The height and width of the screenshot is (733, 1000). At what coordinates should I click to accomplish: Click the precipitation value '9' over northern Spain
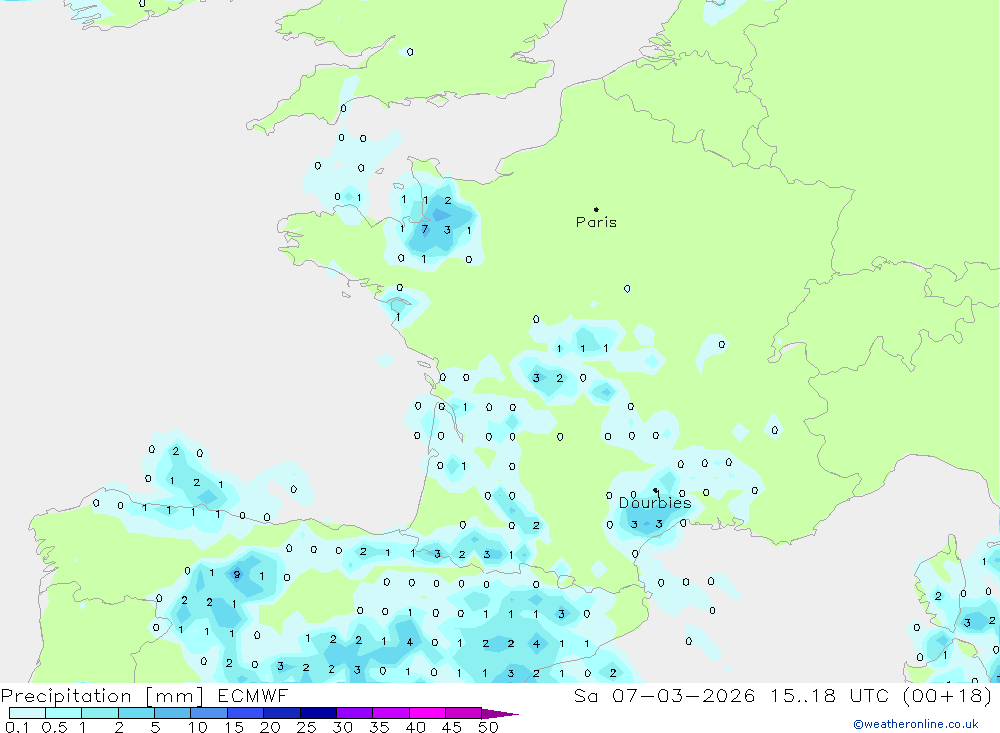tap(237, 575)
